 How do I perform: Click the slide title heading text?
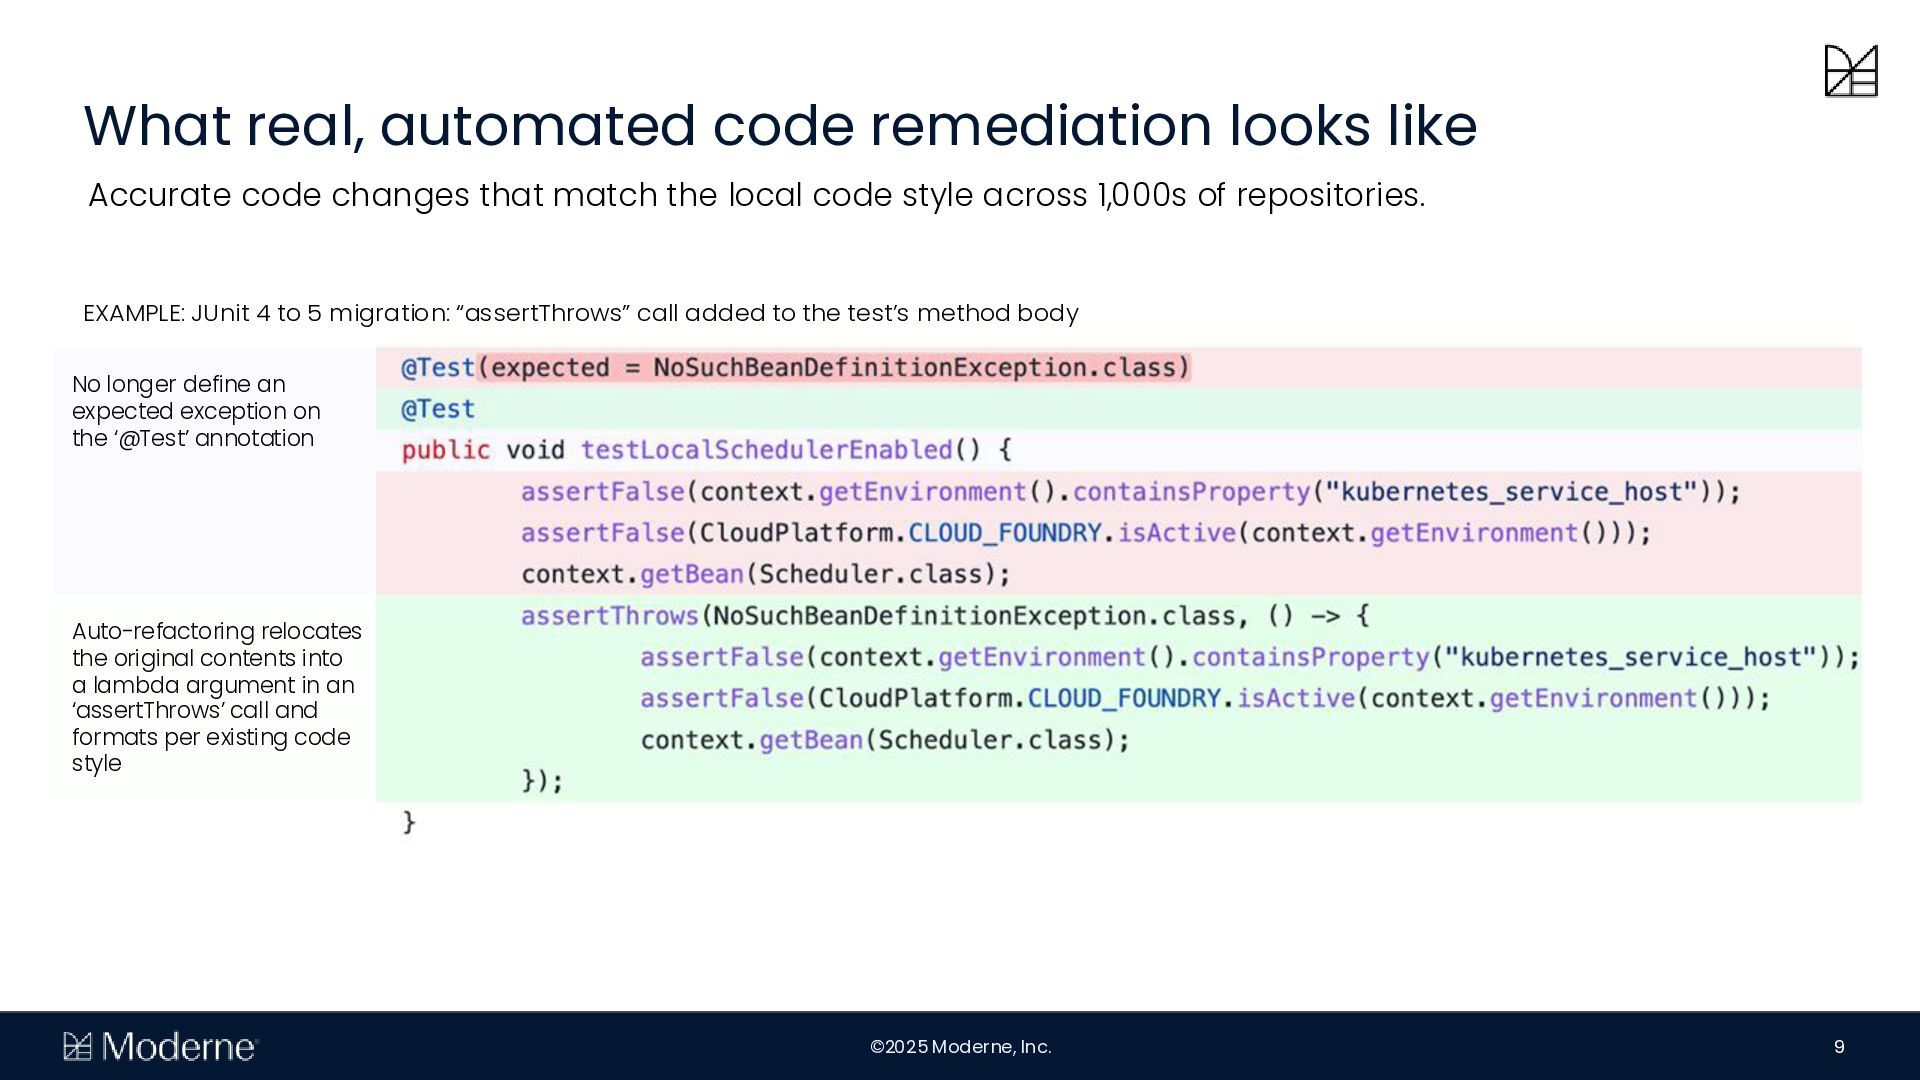(779, 127)
